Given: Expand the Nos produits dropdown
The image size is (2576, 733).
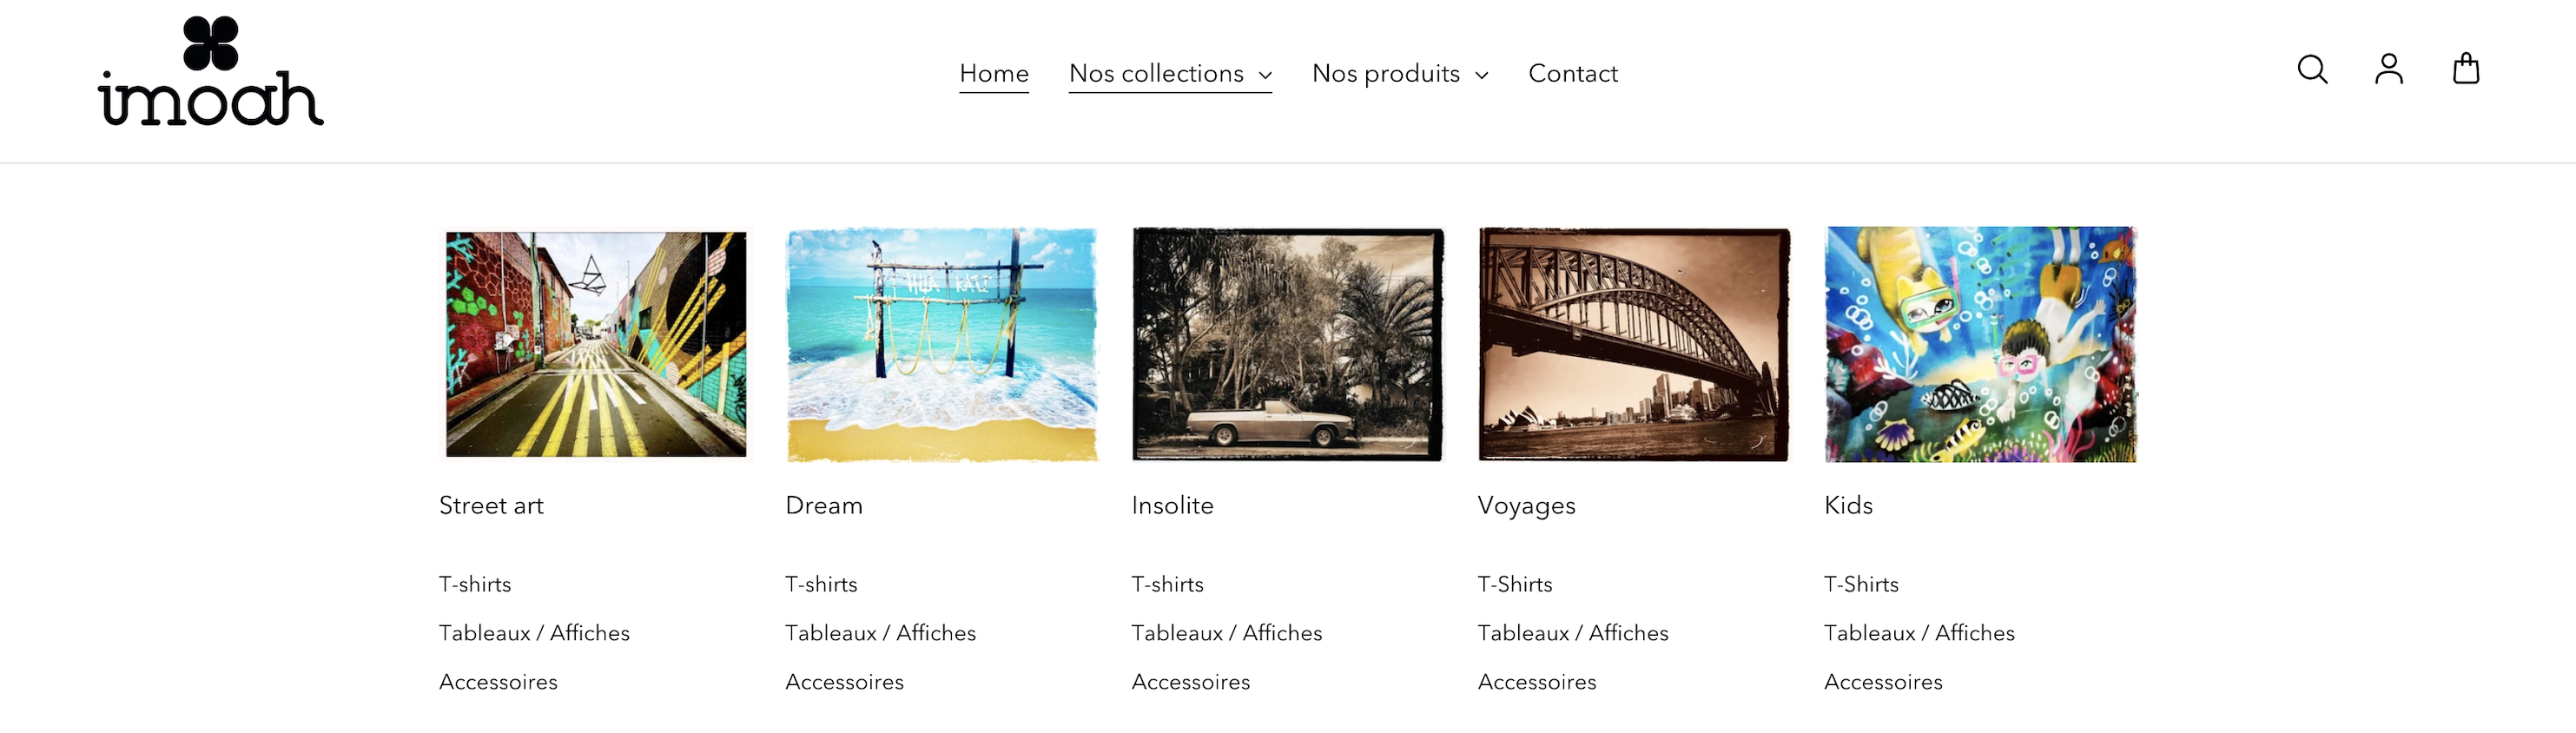Looking at the screenshot, I should [1400, 74].
